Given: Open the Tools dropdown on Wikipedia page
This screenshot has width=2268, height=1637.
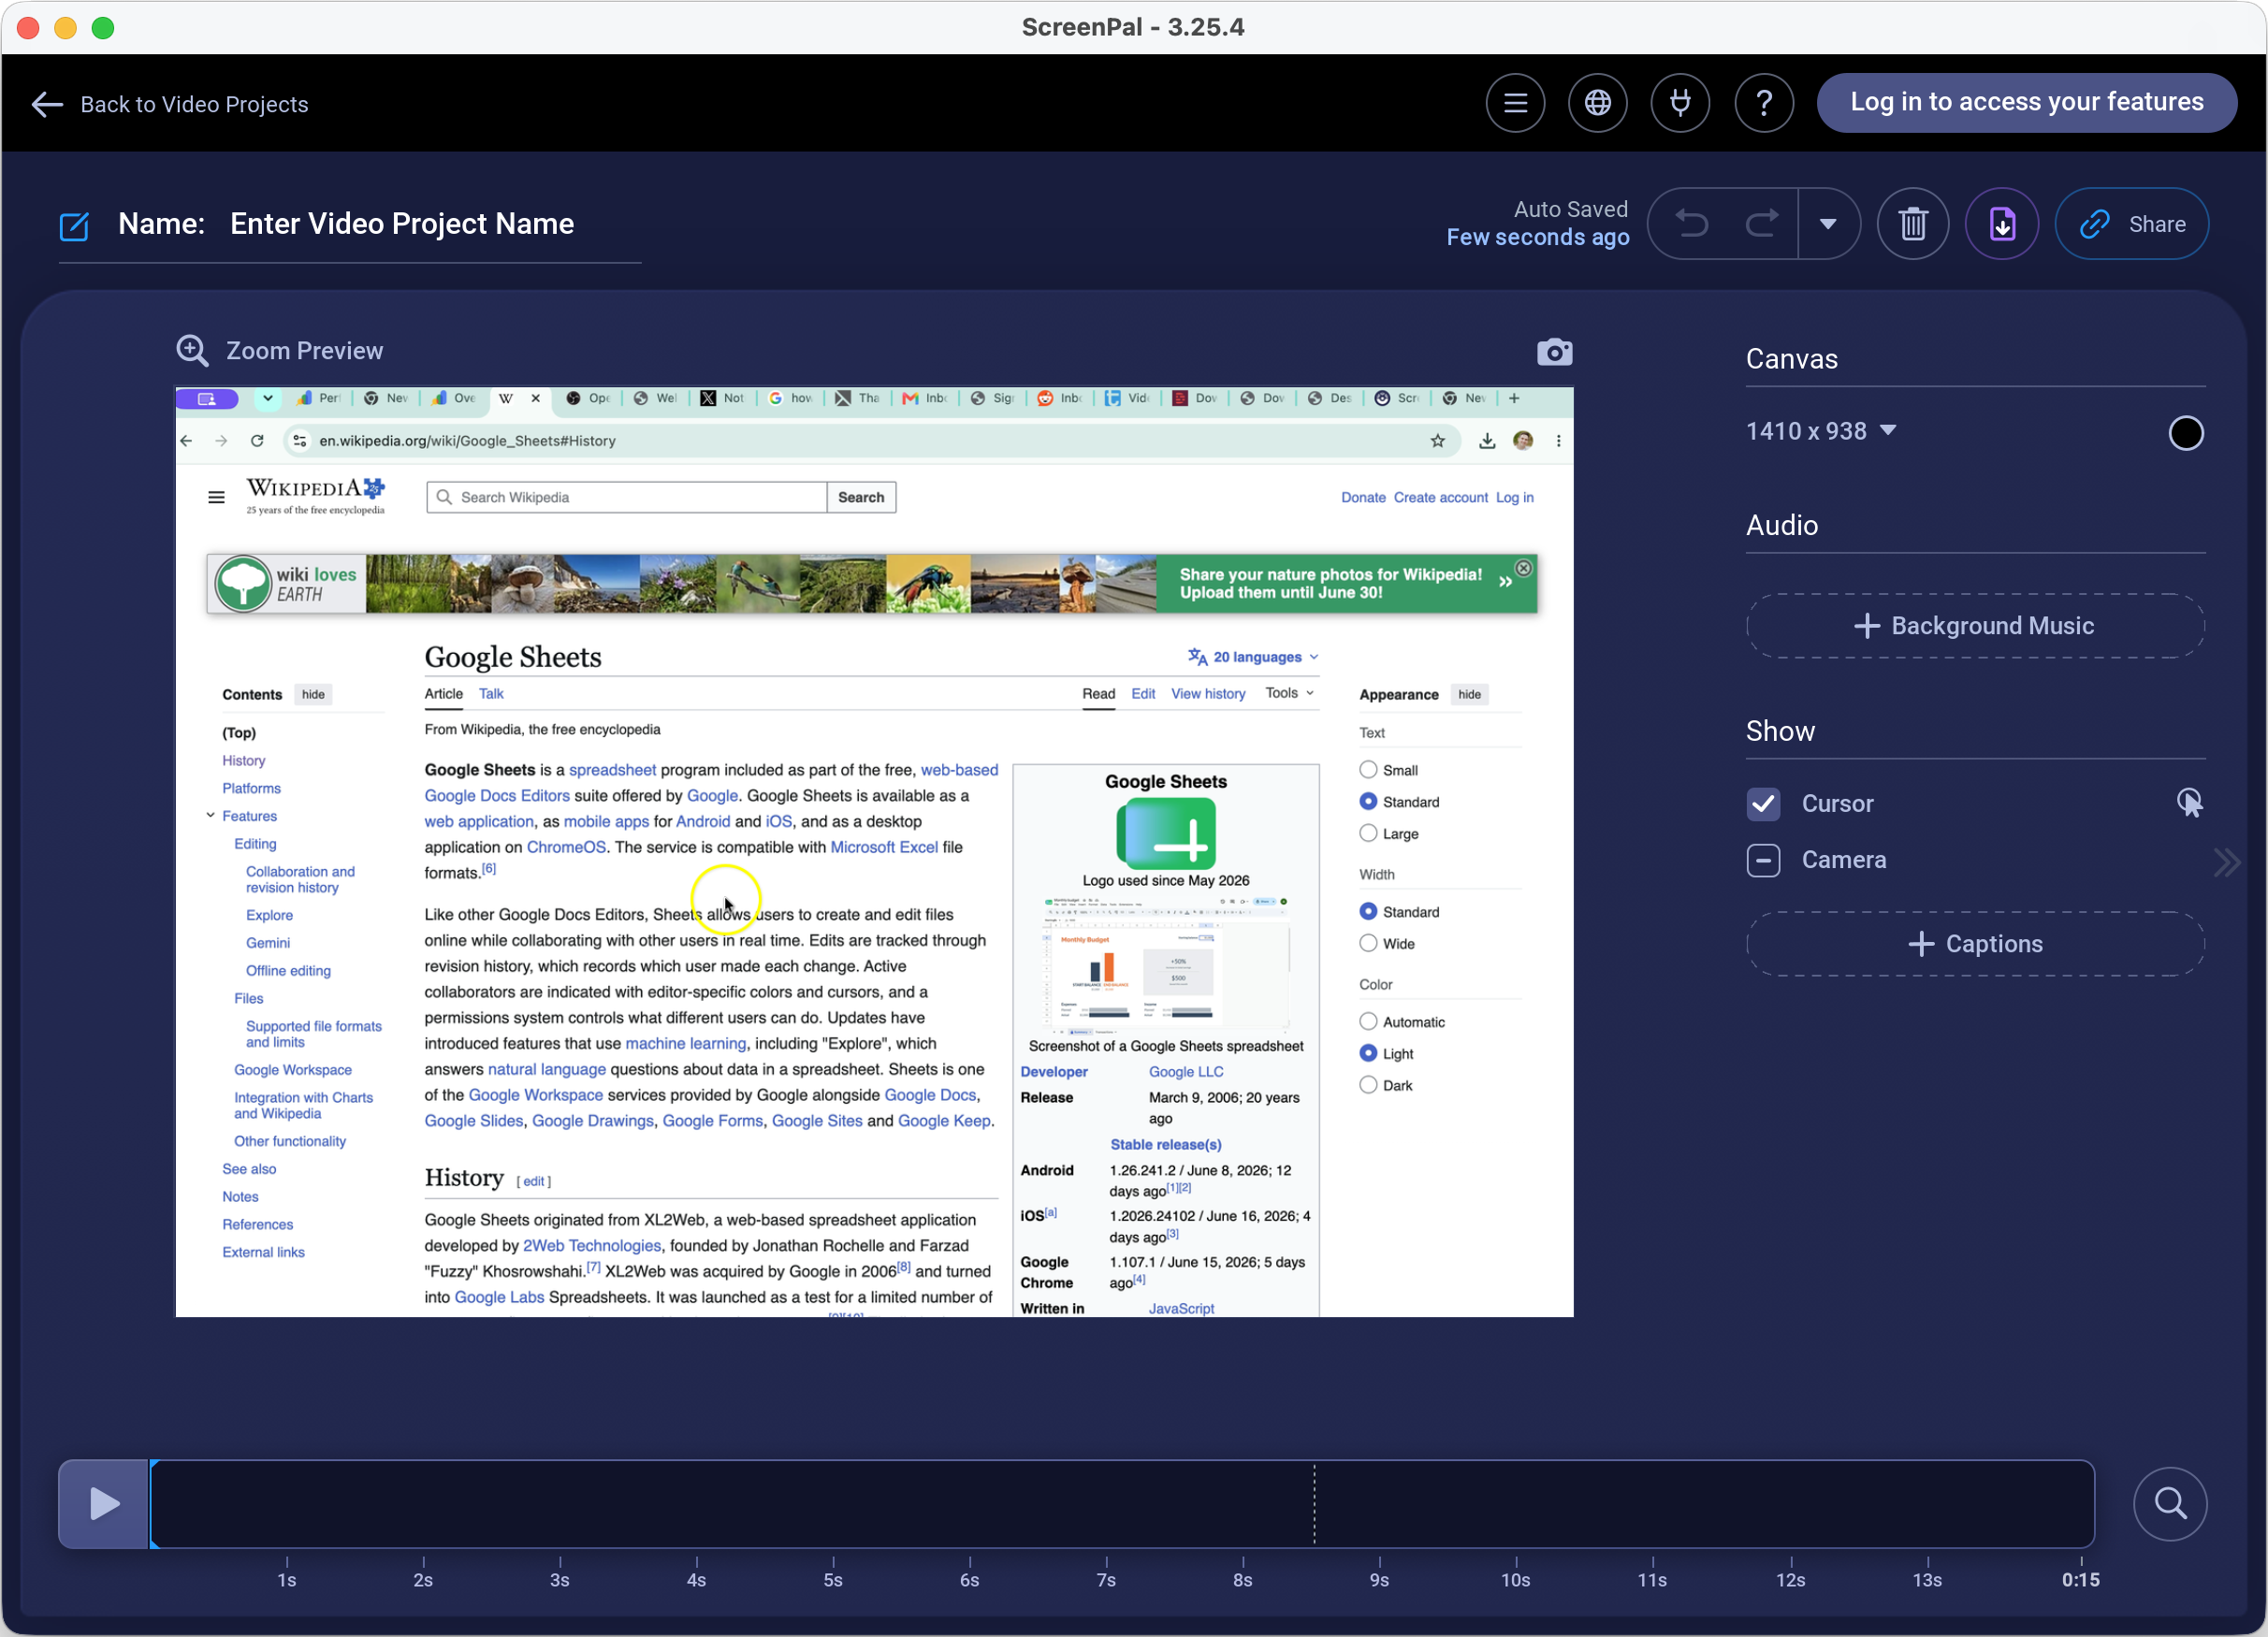Looking at the screenshot, I should pos(1289,693).
